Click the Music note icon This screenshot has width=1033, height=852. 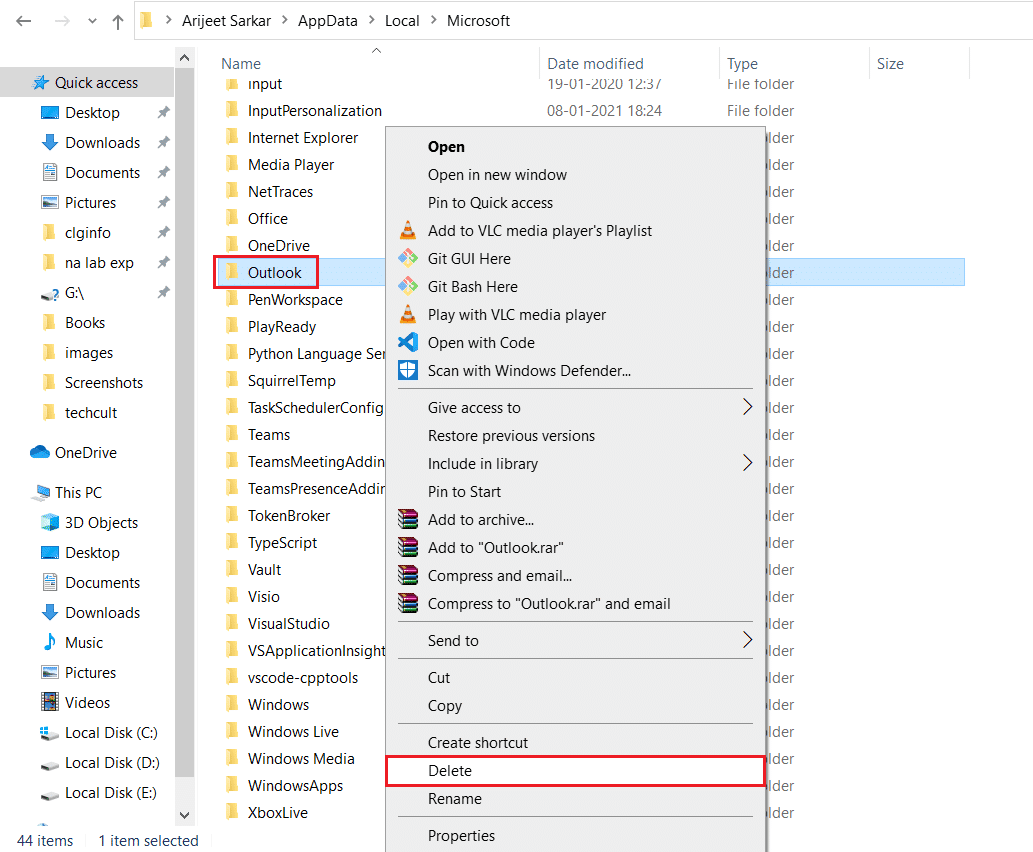(49, 642)
